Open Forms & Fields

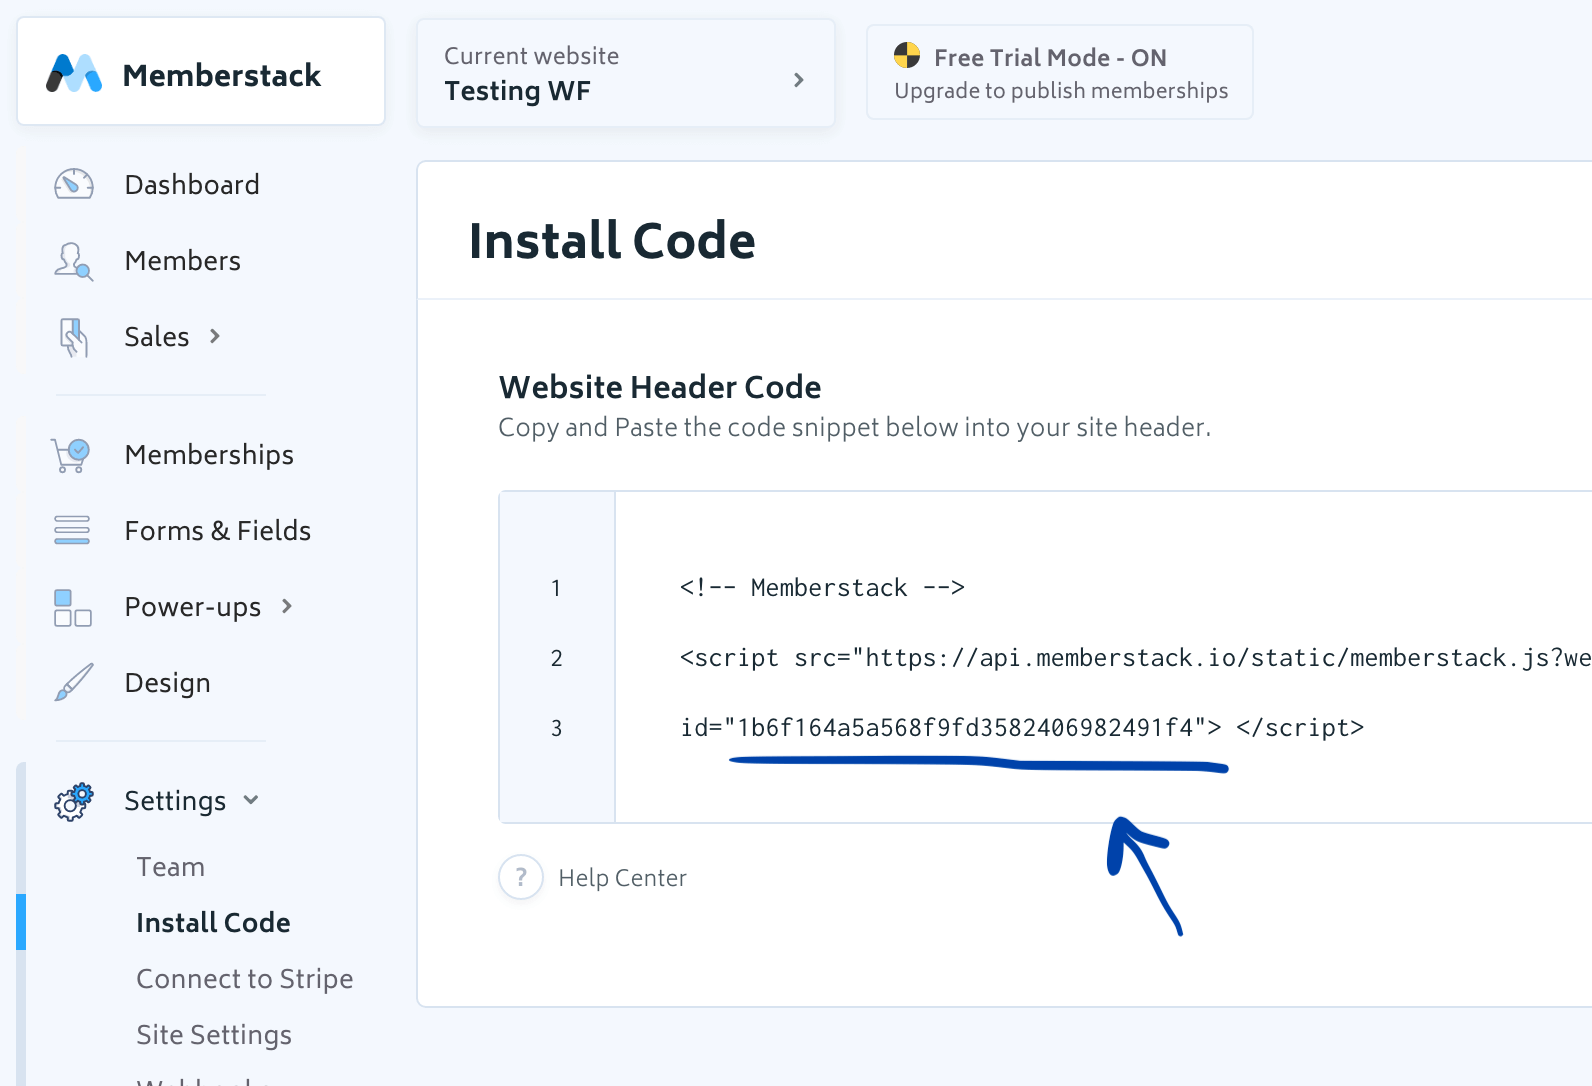click(x=218, y=530)
